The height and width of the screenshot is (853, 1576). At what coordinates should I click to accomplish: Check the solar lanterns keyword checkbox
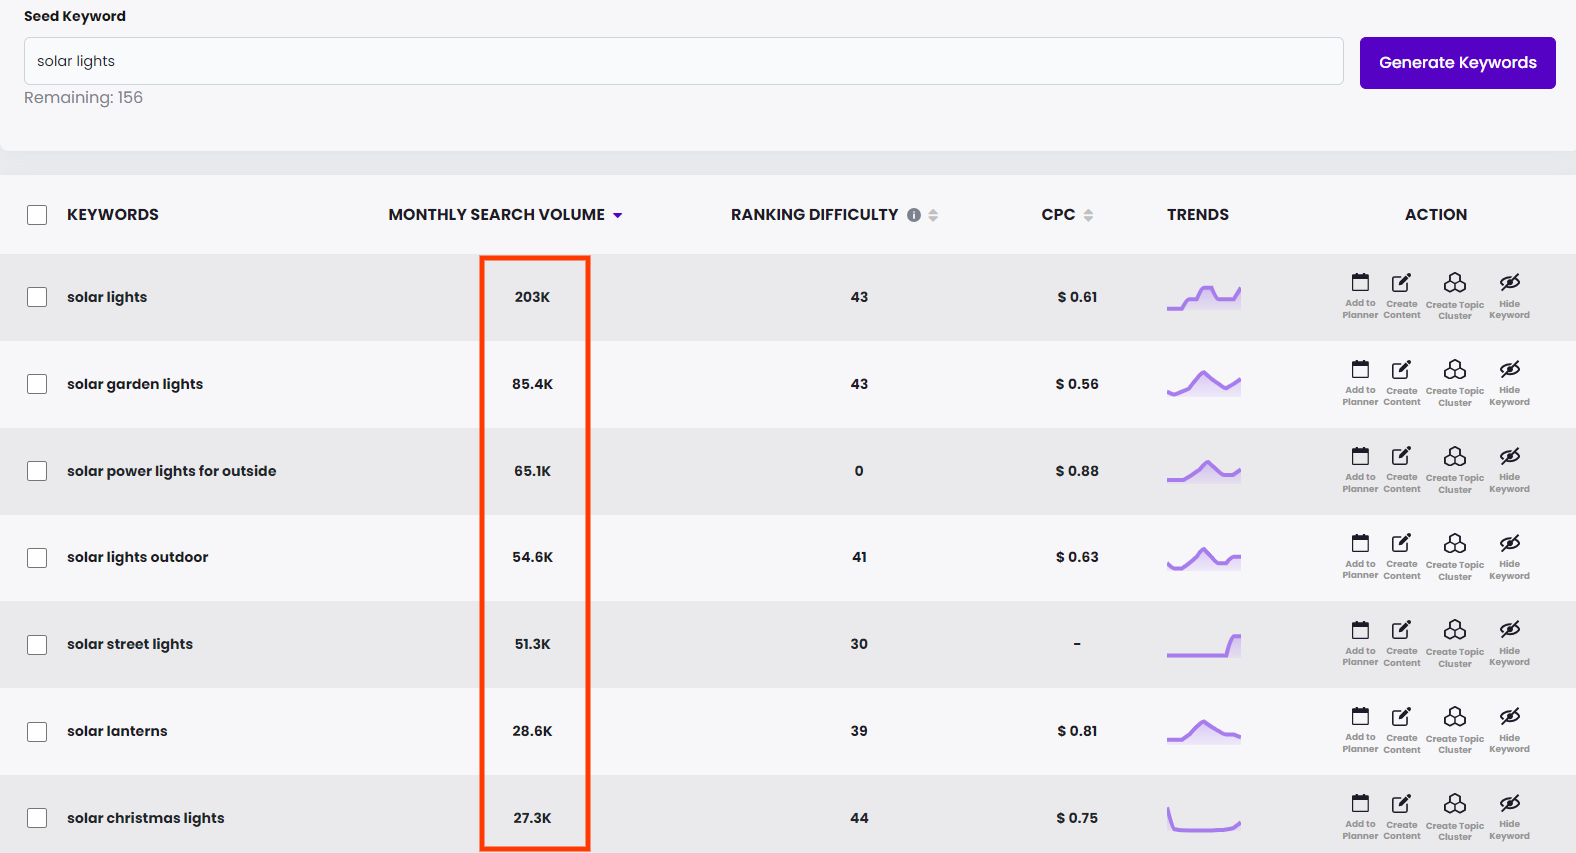pos(37,732)
